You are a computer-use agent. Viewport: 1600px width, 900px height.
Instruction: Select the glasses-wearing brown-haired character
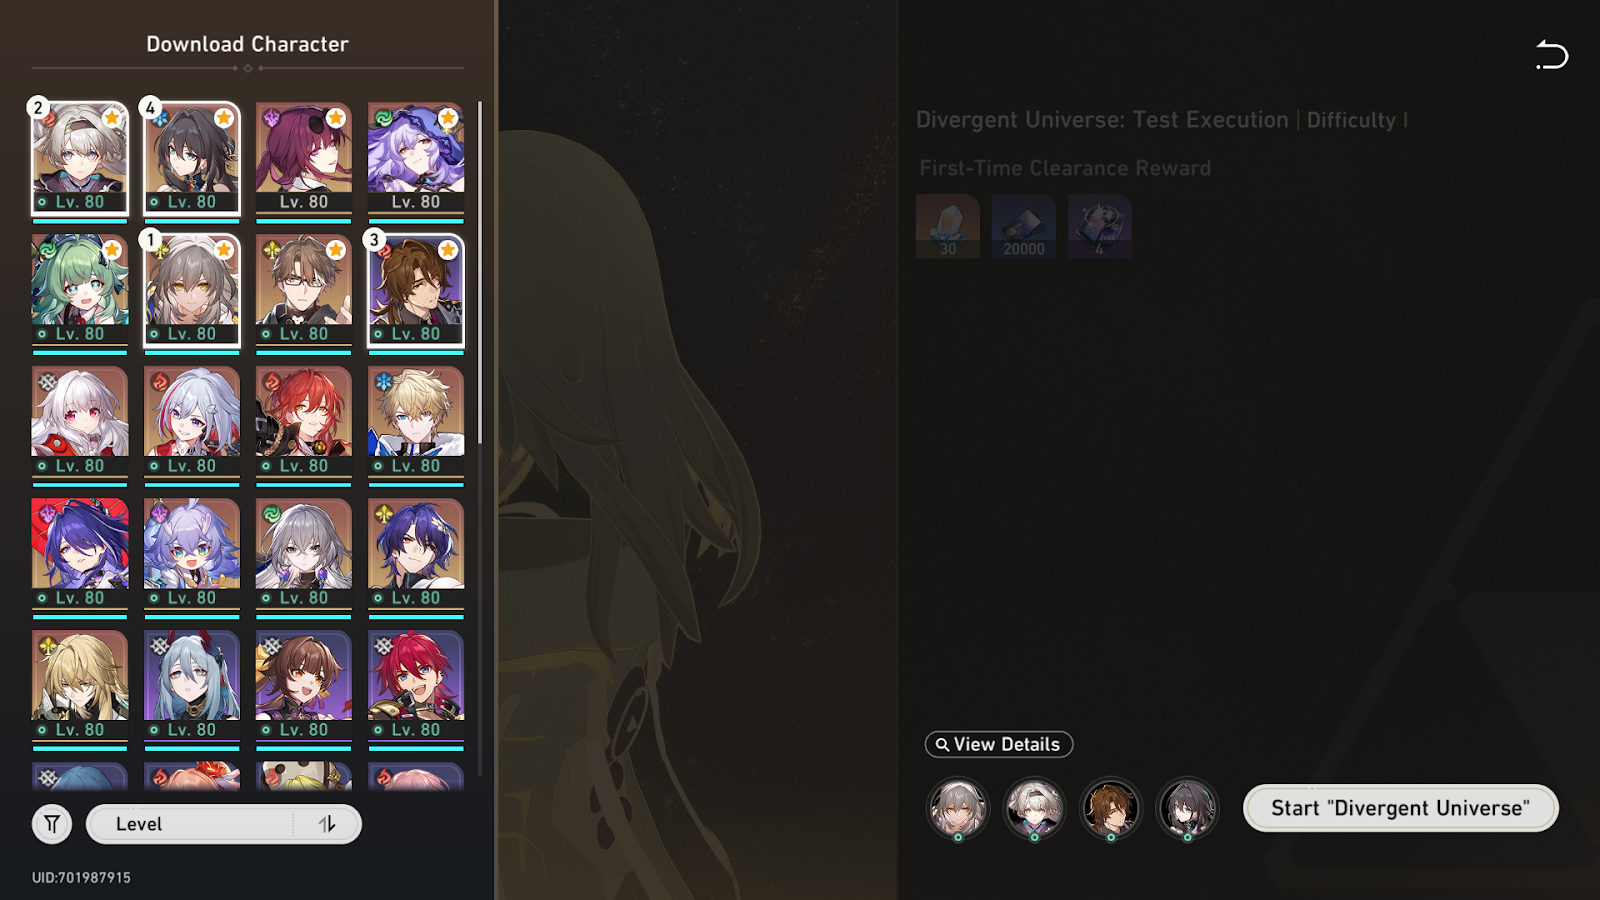coord(304,292)
